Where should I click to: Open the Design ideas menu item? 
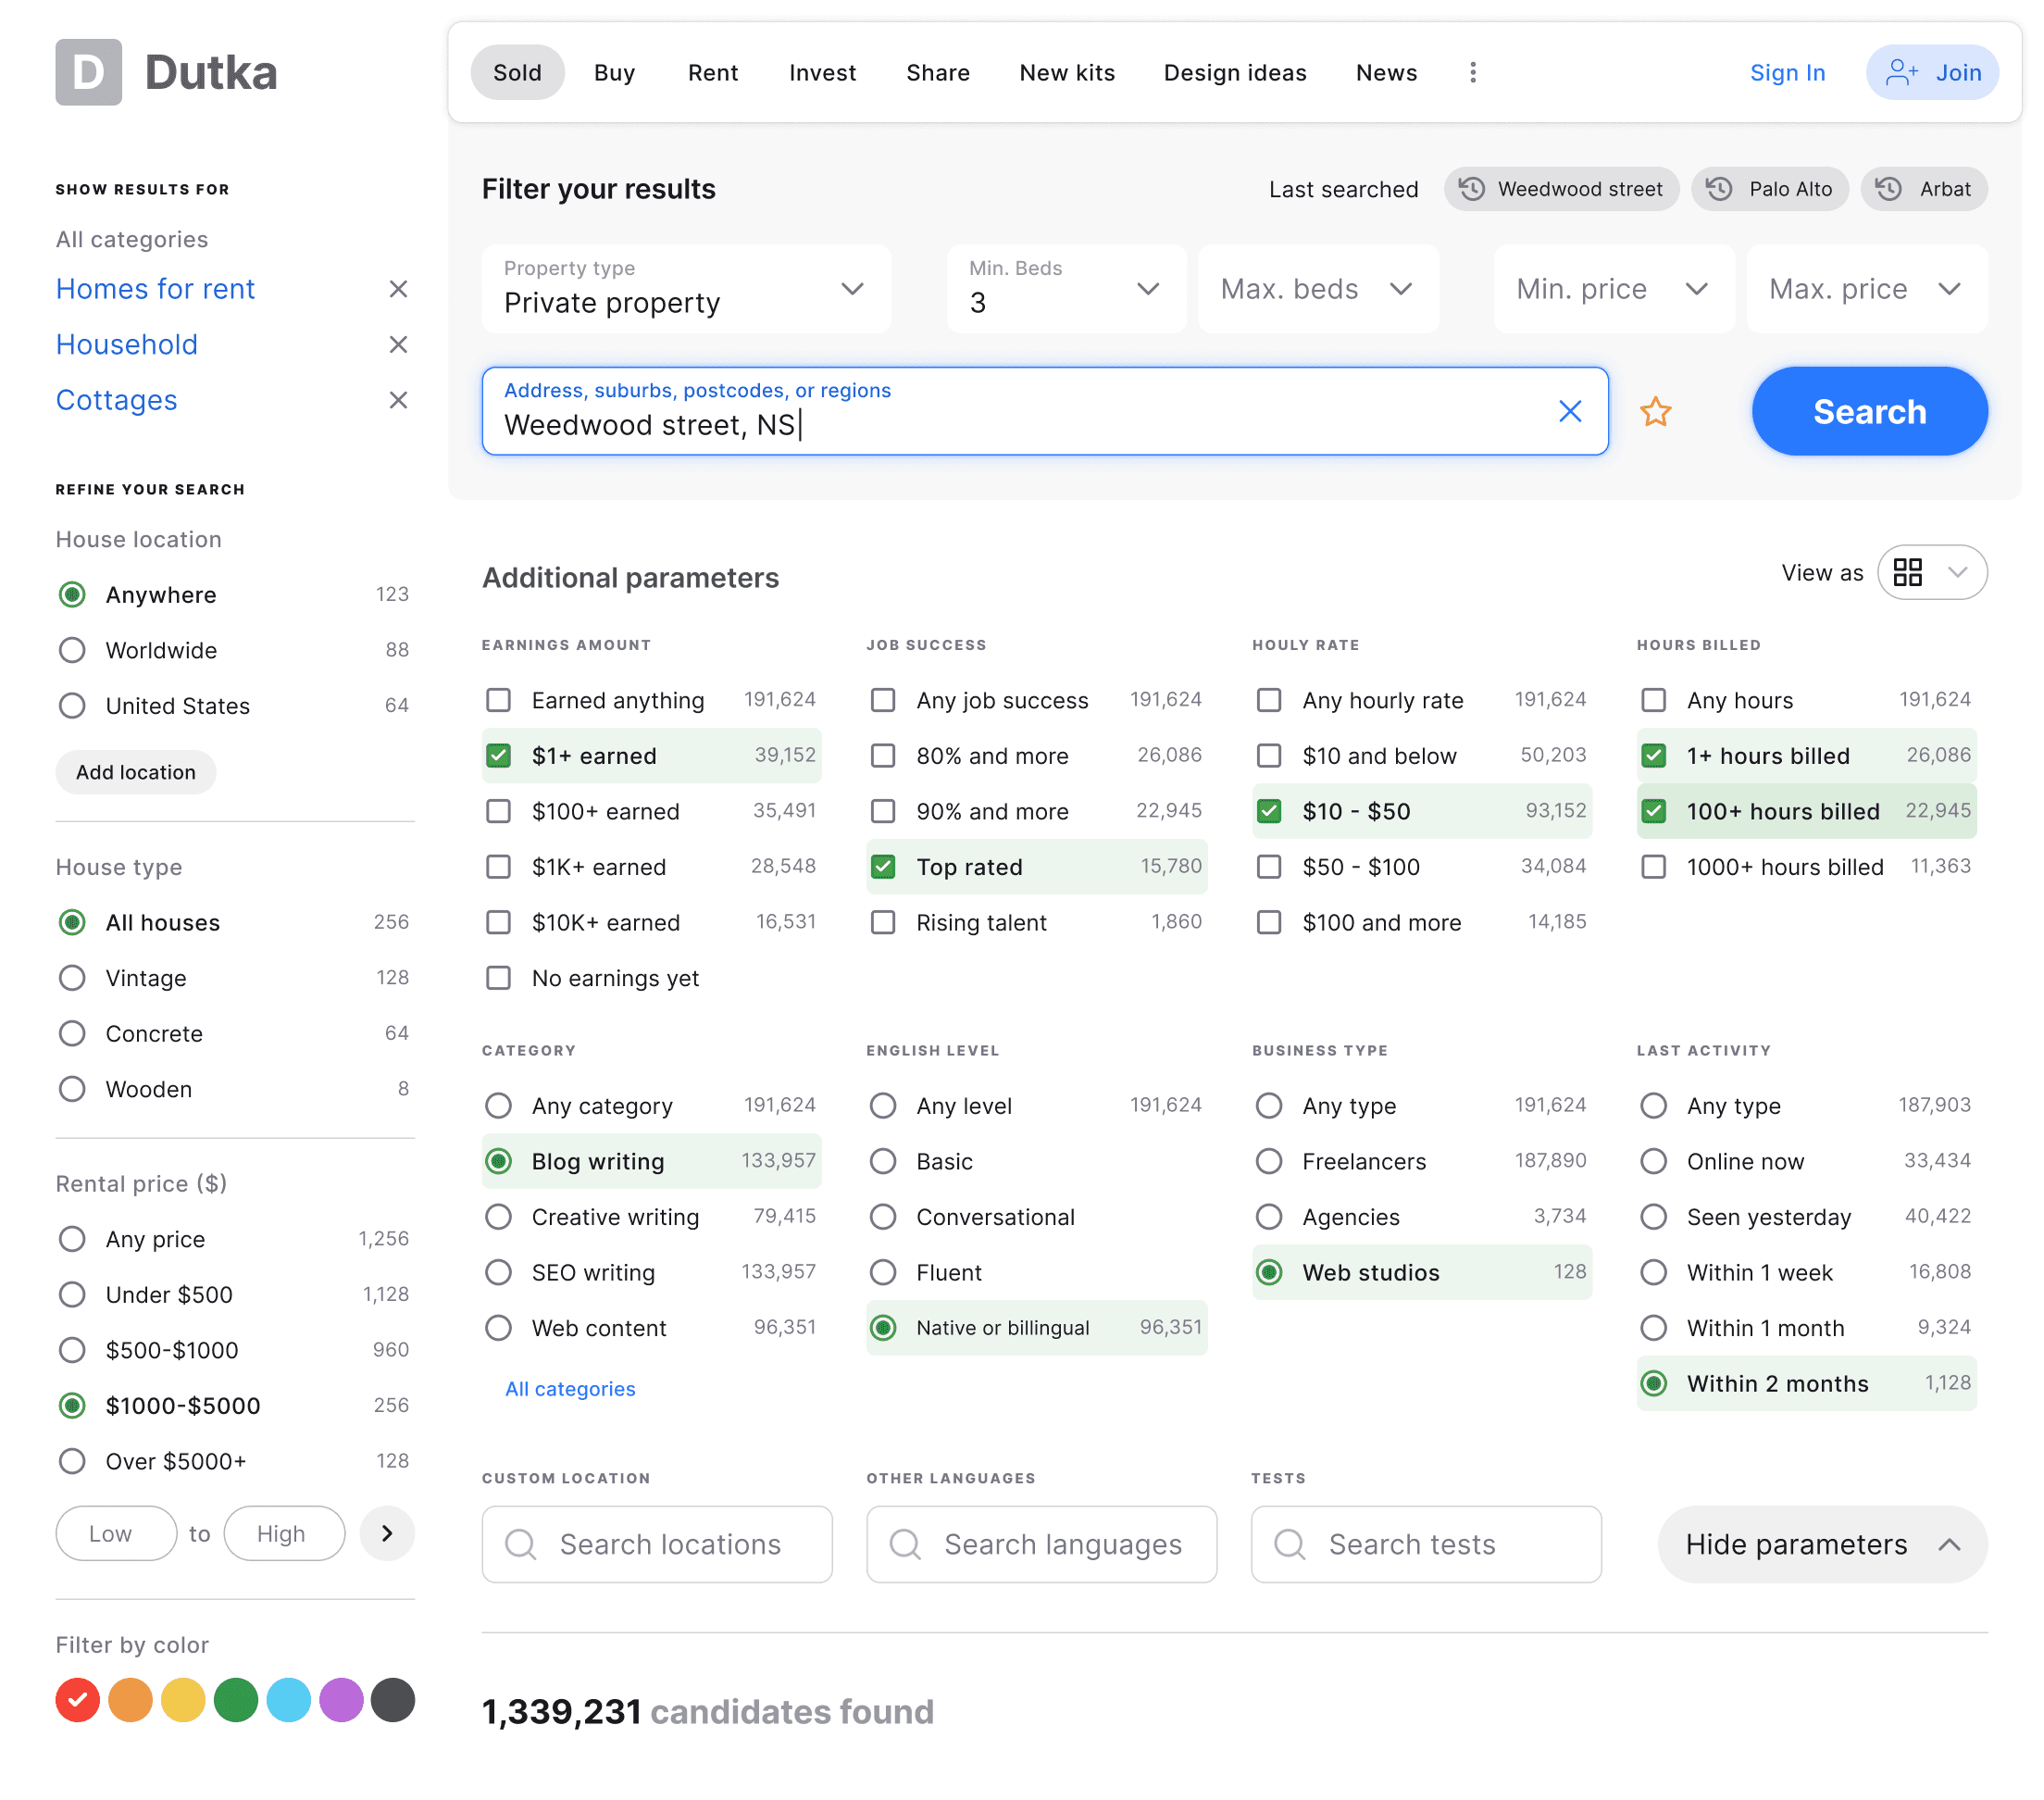(x=1235, y=72)
